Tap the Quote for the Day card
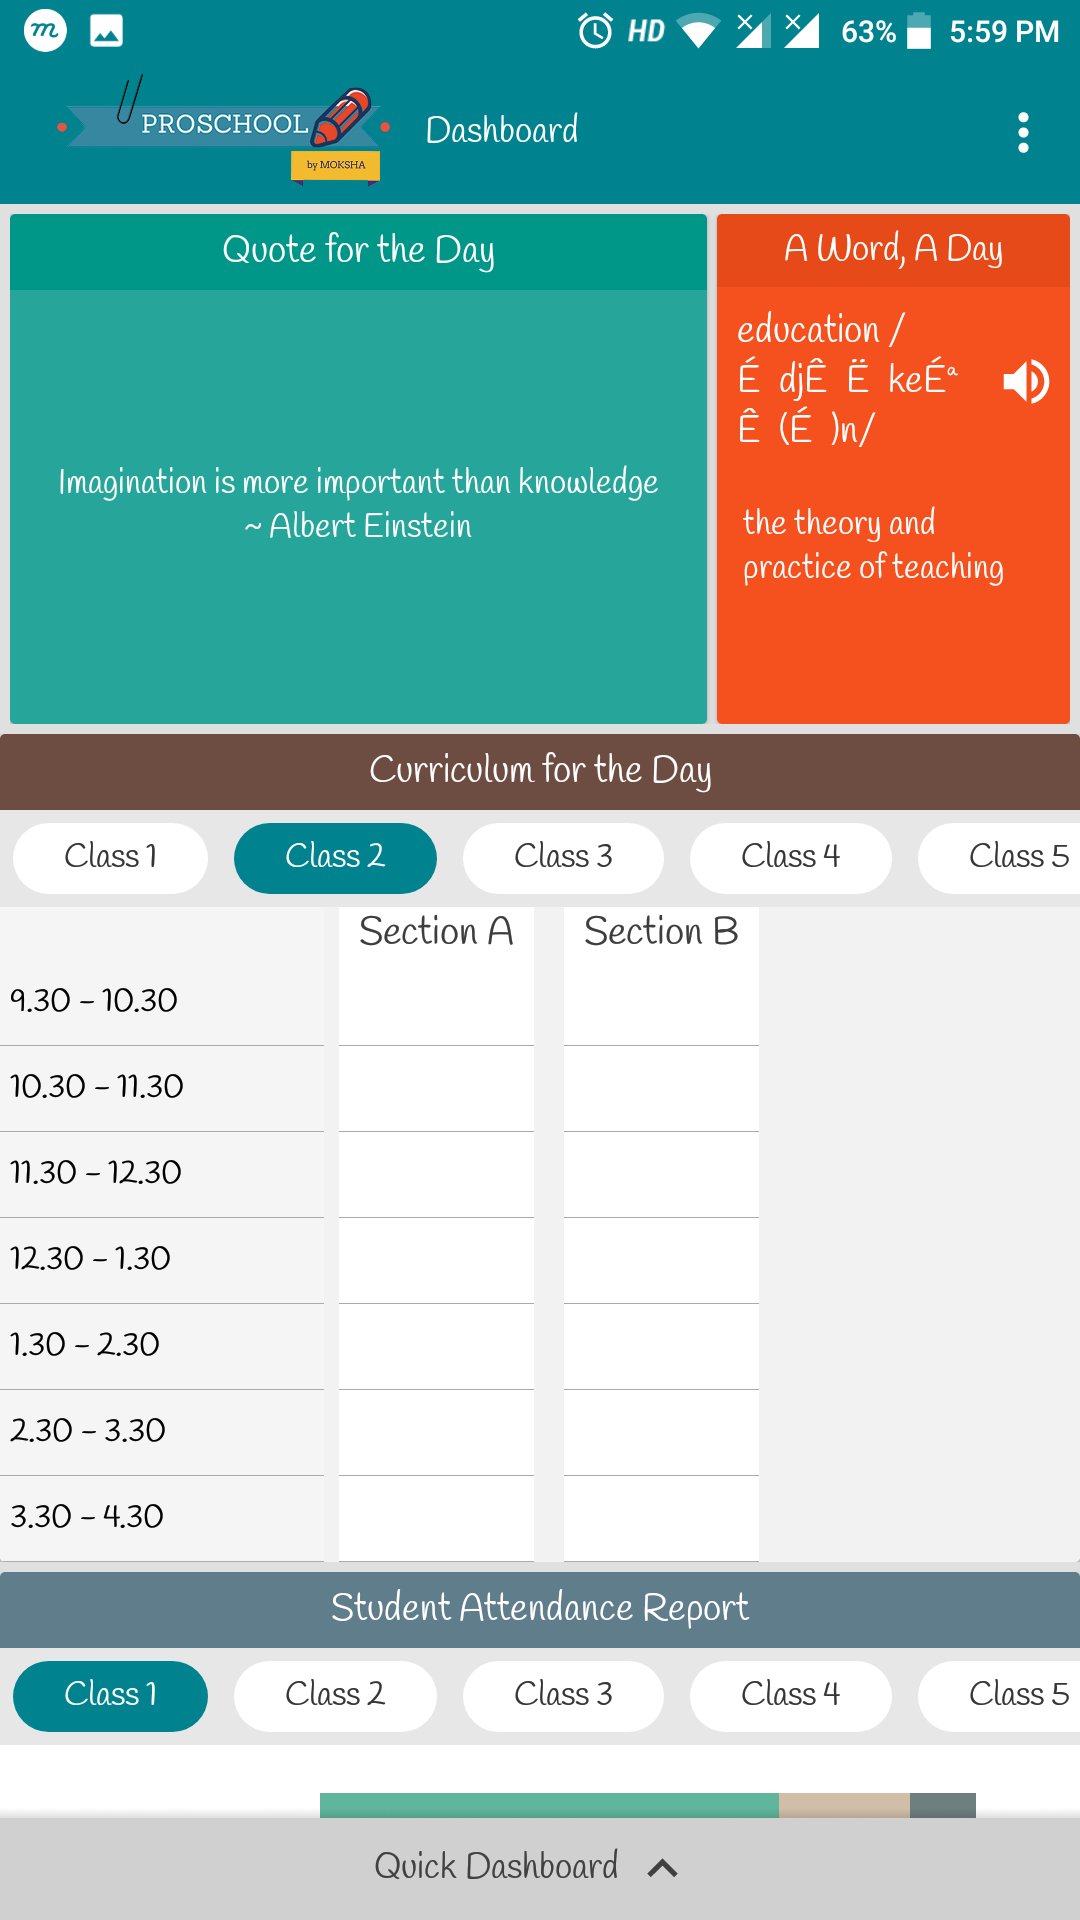The width and height of the screenshot is (1080, 1920). click(358, 465)
